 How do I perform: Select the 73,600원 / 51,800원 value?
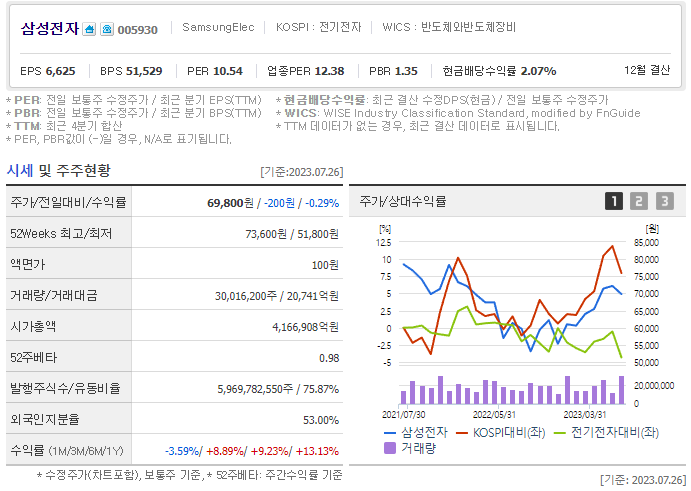coord(292,234)
